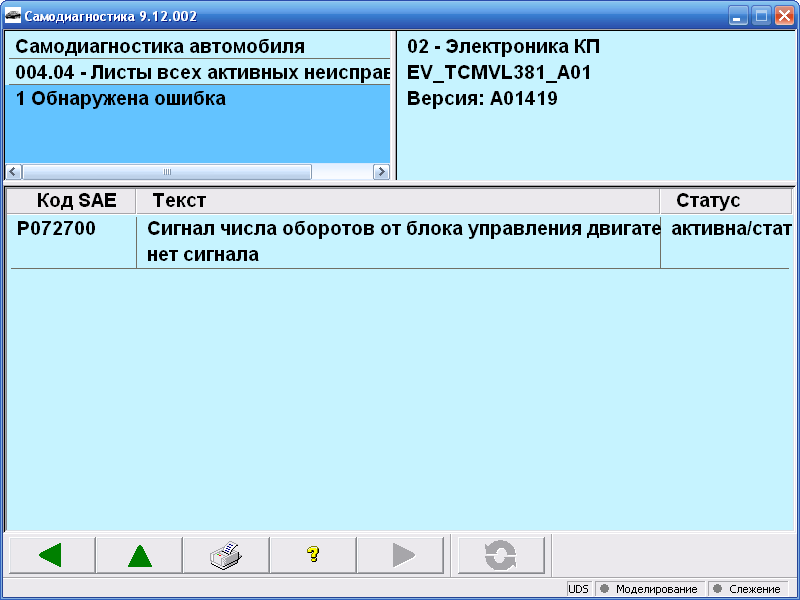Viewport: 800px width, 600px height.
Task: Click the 'Сигнал числа оборотов' fault text
Action: (404, 229)
